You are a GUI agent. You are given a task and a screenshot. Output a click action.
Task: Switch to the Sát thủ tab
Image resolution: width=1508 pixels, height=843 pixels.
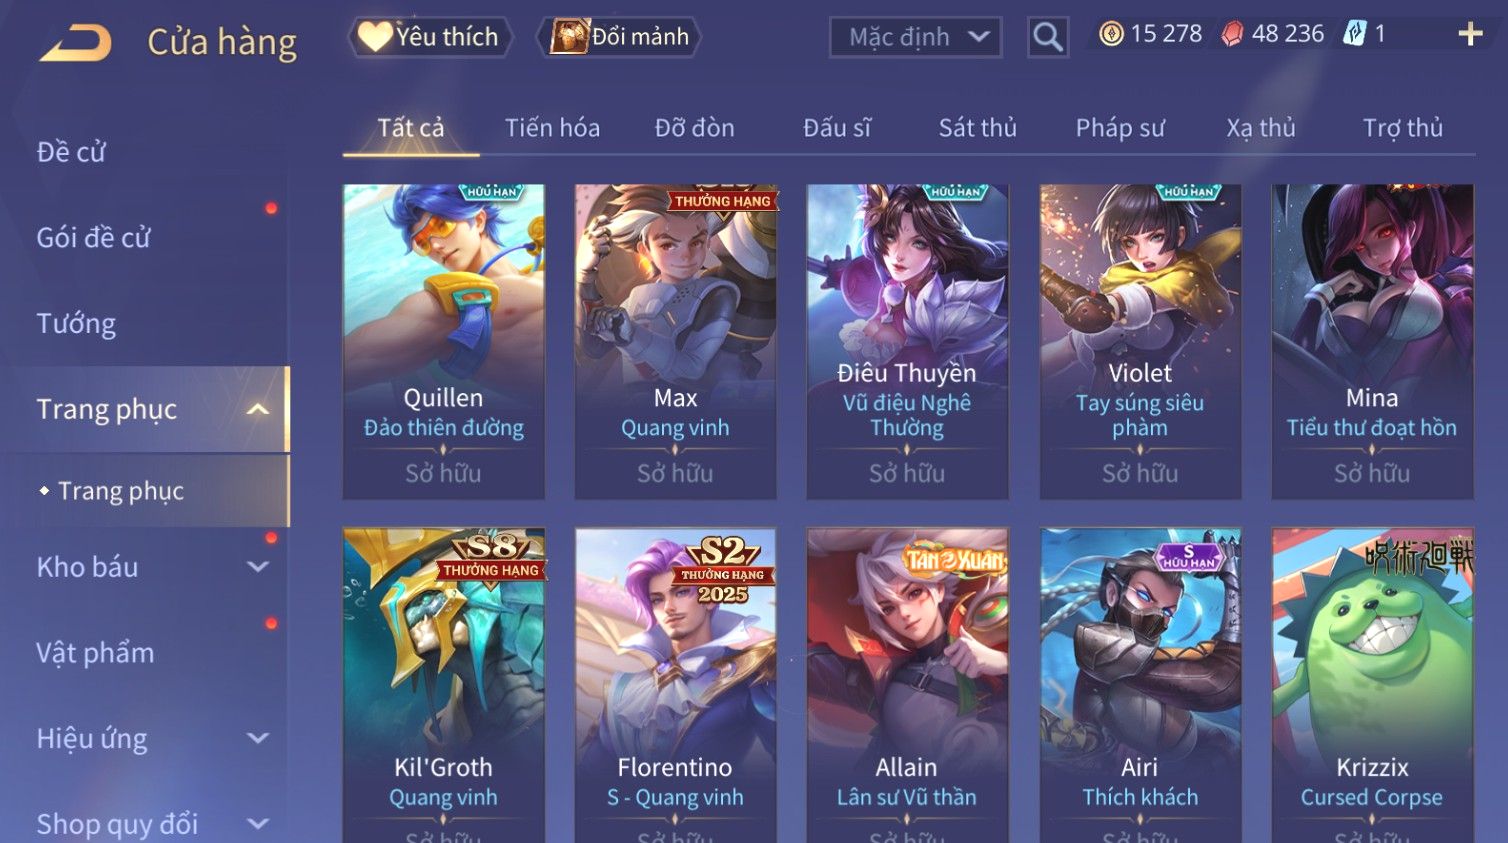[x=977, y=128]
